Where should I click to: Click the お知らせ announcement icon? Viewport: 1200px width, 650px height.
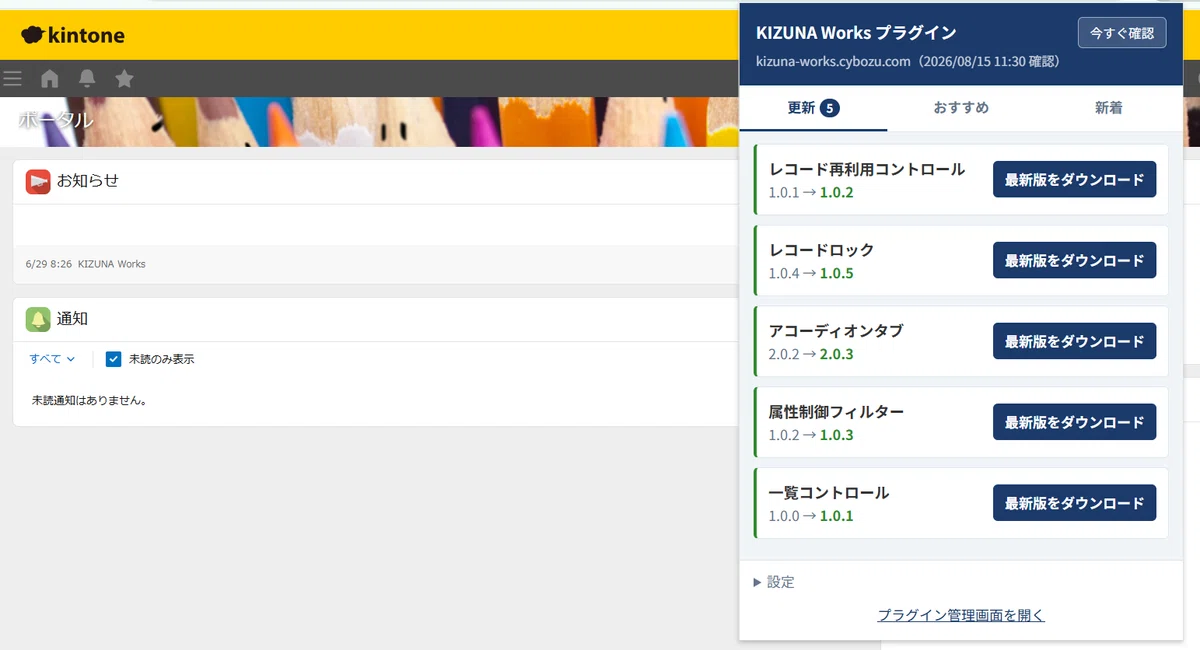click(x=38, y=181)
